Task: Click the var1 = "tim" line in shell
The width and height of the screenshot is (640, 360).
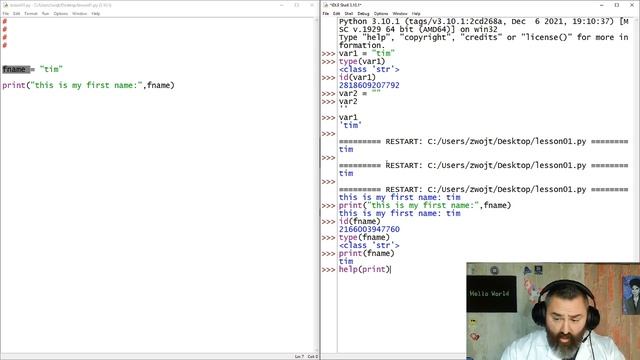Action: 367,53
